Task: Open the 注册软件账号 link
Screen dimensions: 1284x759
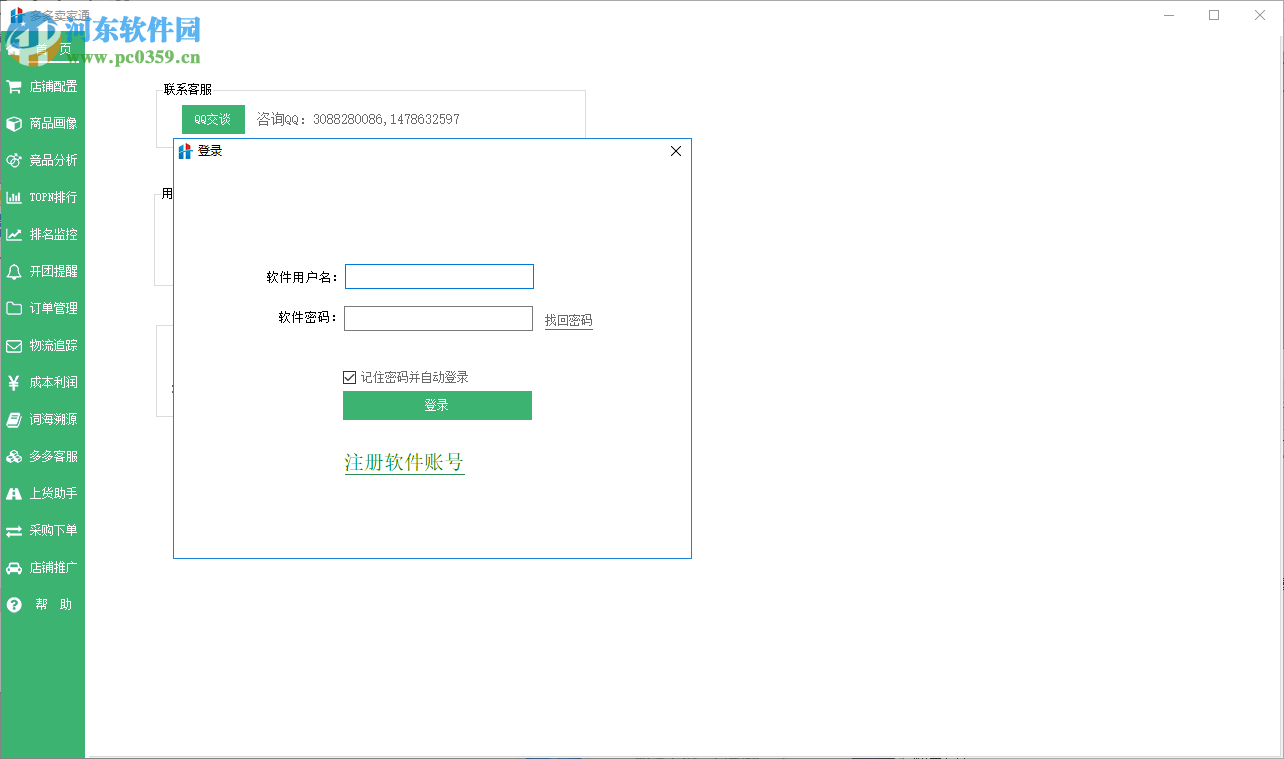Action: click(x=404, y=462)
